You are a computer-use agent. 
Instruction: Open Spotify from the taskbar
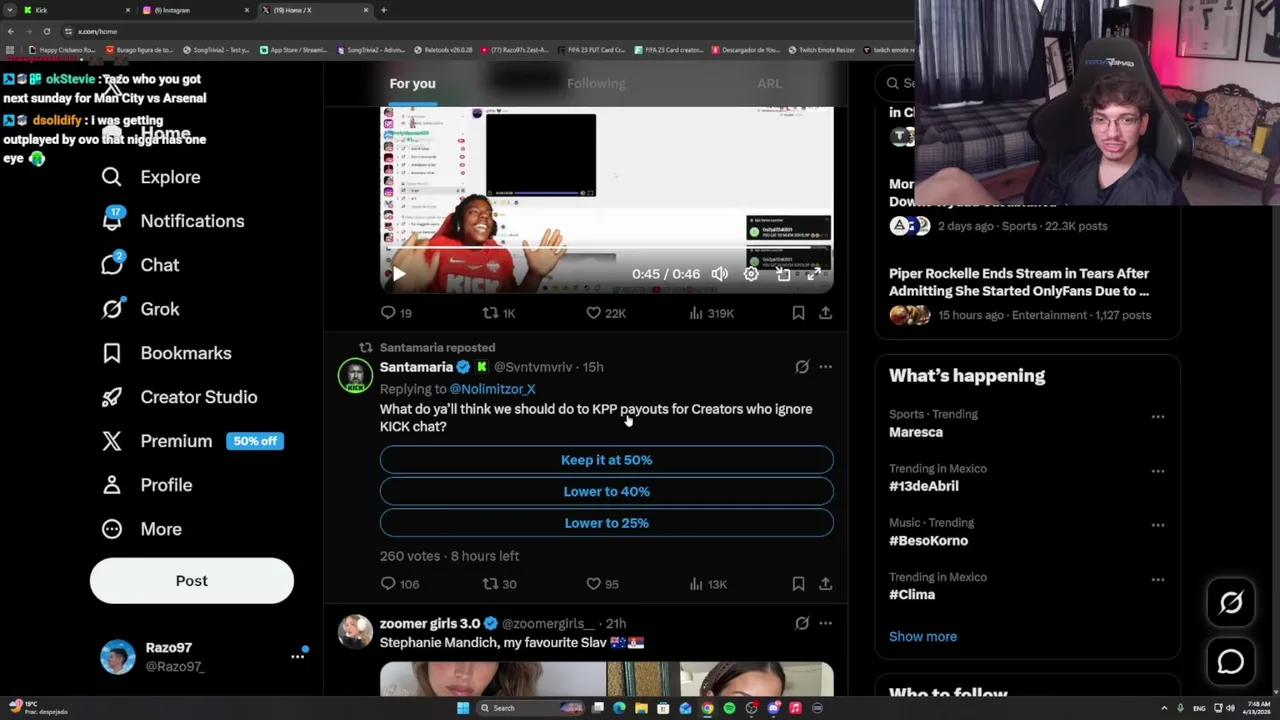click(729, 708)
